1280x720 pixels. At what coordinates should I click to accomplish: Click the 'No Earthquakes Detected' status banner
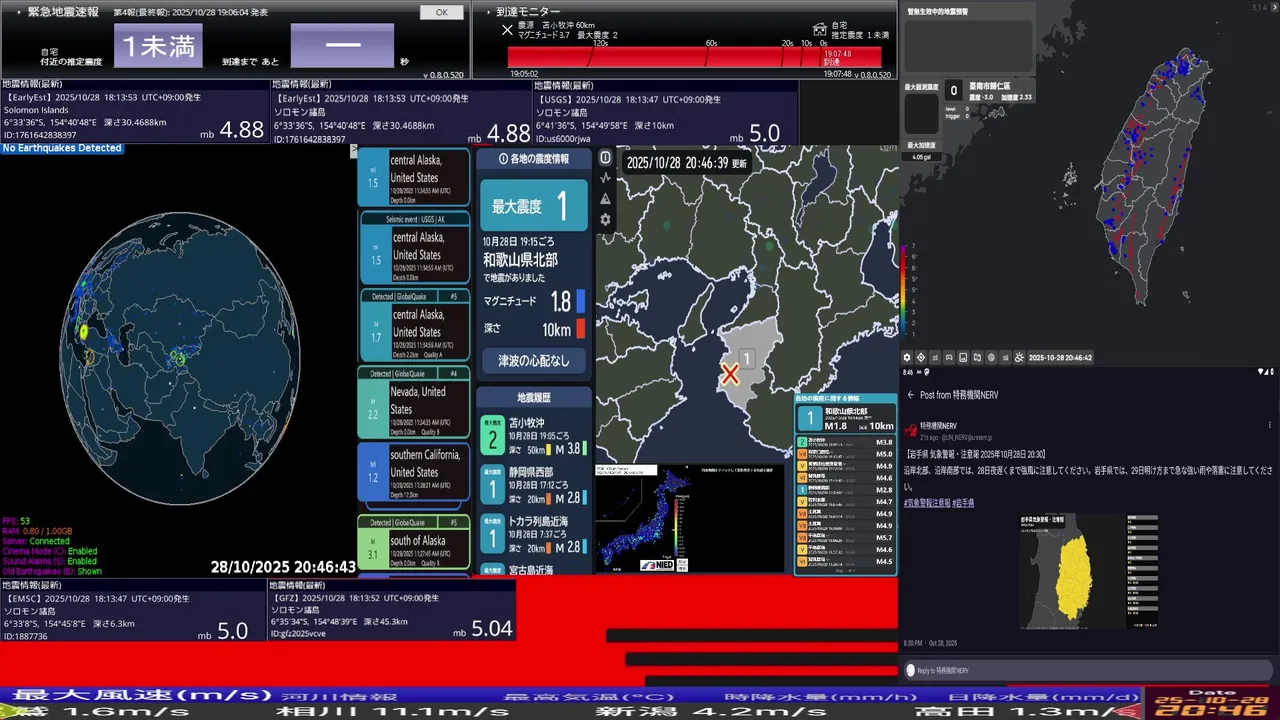(62, 148)
